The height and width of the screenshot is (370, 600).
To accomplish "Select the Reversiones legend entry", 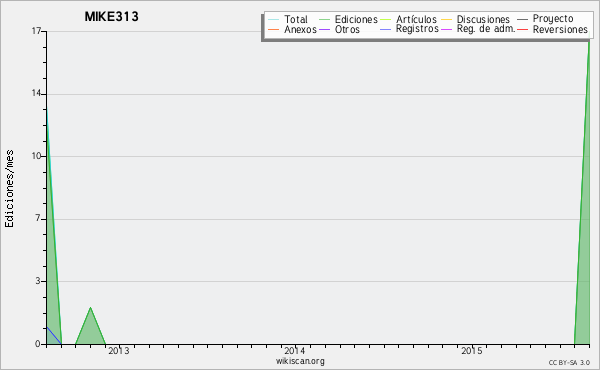I will (x=560, y=29).
